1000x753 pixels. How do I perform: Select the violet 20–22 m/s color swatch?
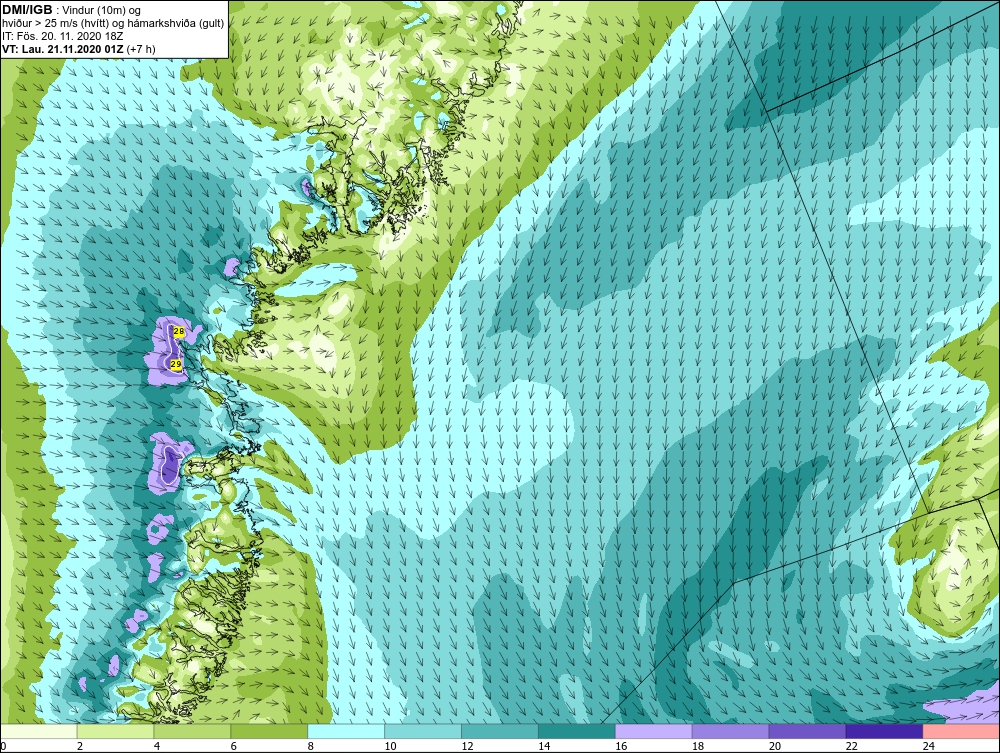pyautogui.click(x=807, y=731)
